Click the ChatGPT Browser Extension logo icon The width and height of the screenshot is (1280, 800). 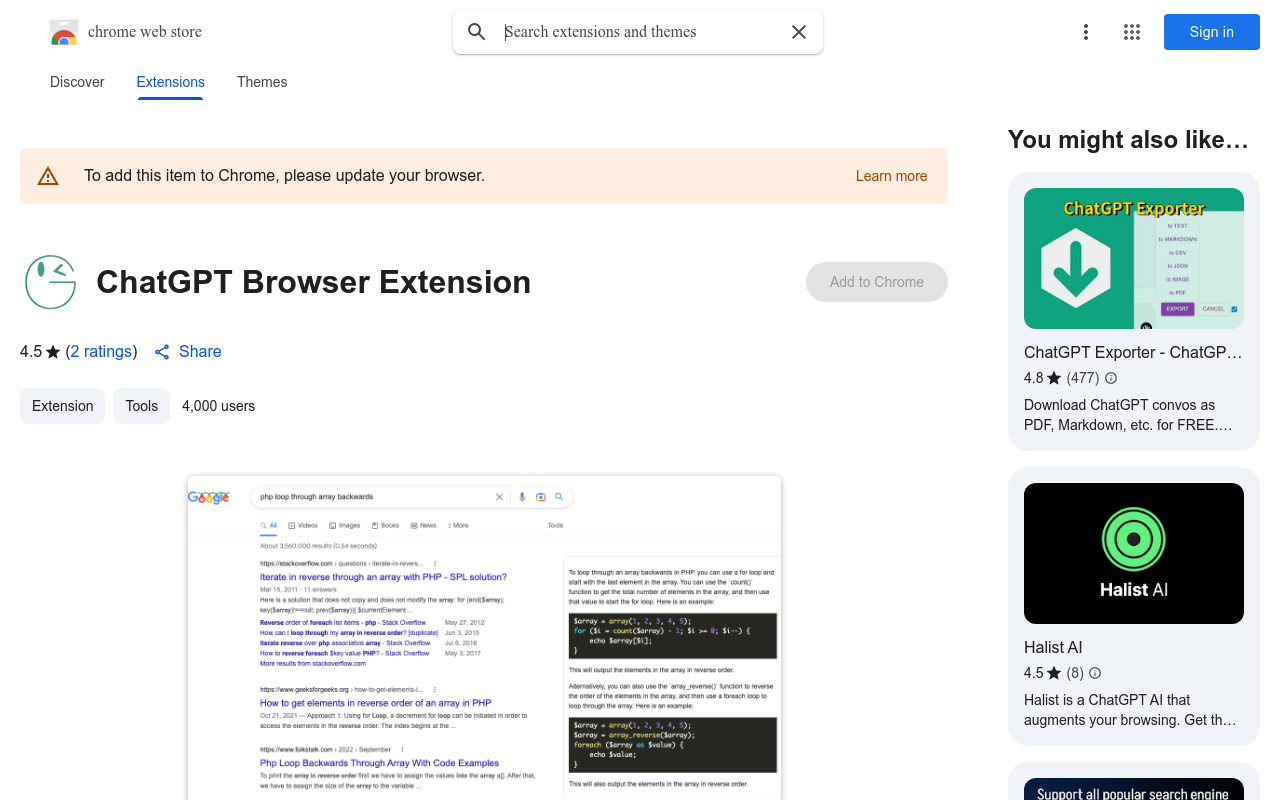pyautogui.click(x=50, y=282)
